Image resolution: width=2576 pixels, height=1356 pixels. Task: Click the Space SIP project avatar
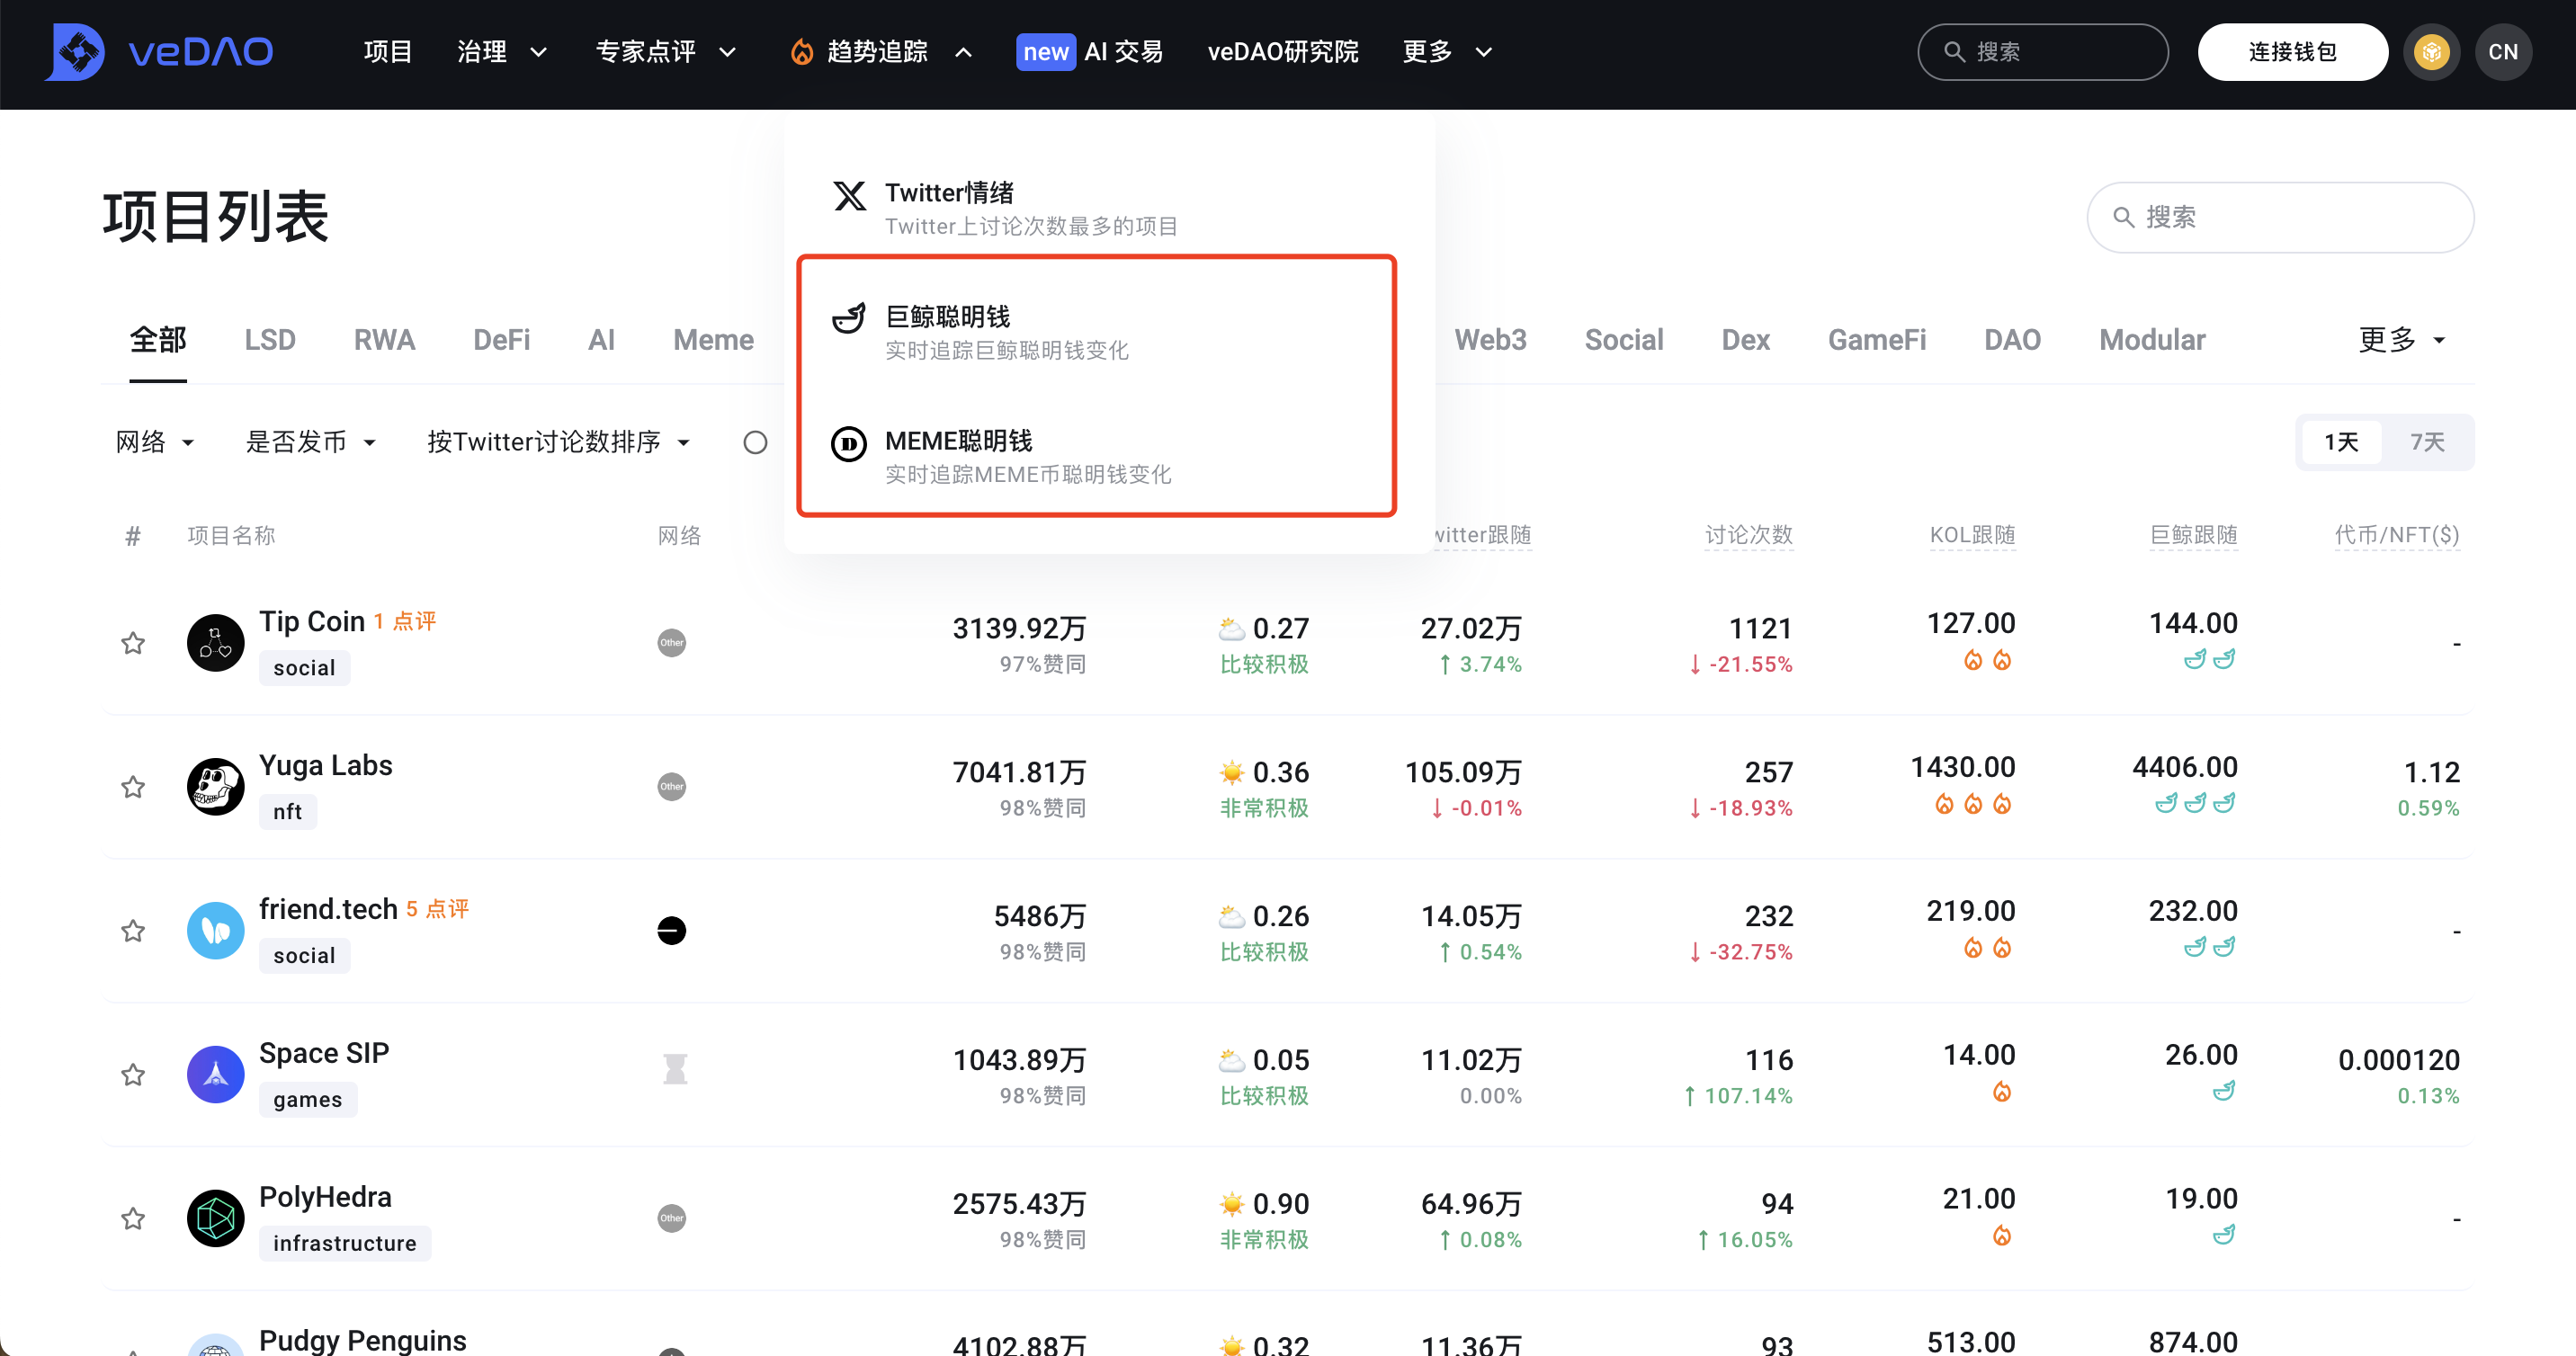tap(215, 1075)
